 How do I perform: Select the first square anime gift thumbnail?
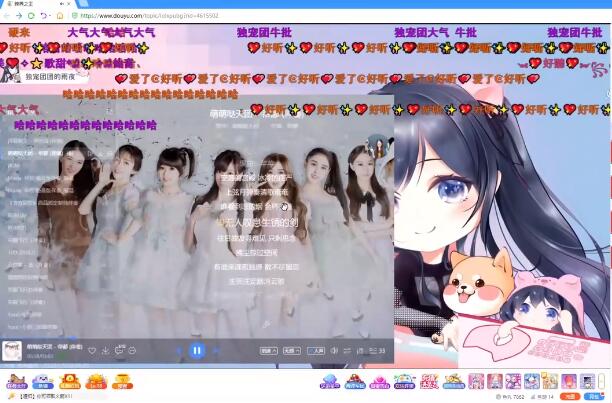pyautogui.click(x=476, y=381)
